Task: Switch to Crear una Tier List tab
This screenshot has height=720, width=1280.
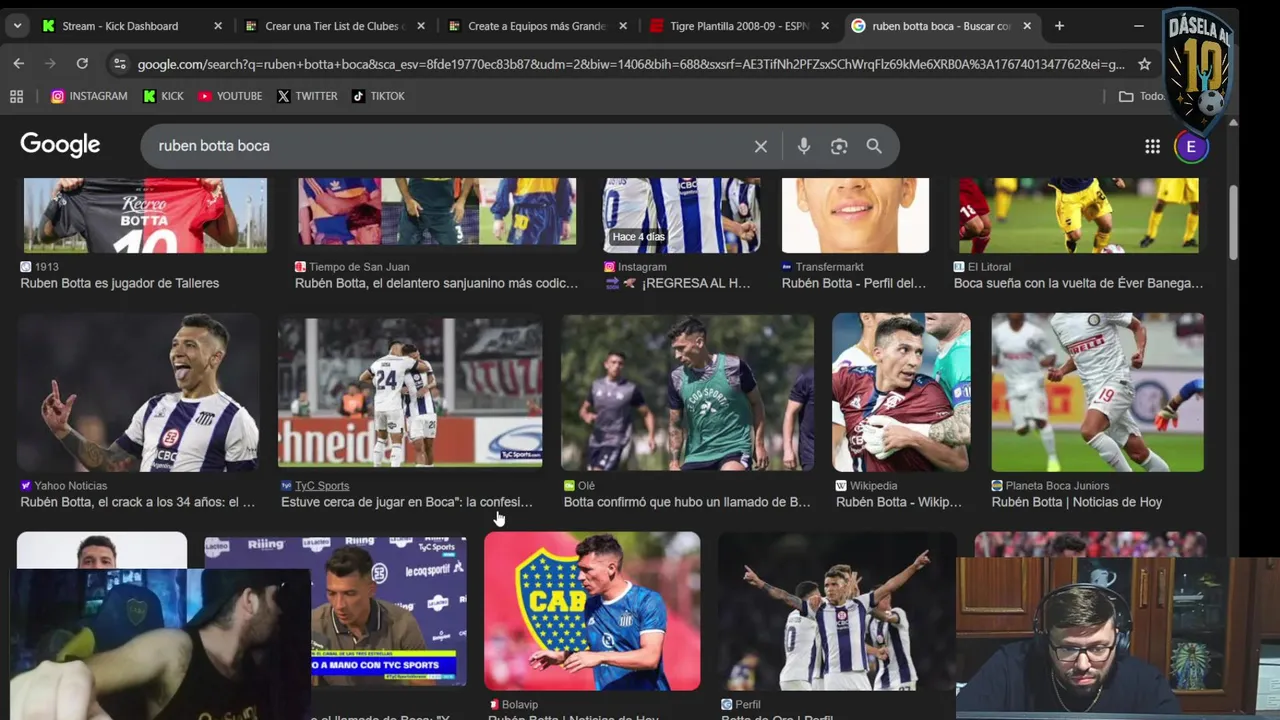Action: pos(334,26)
